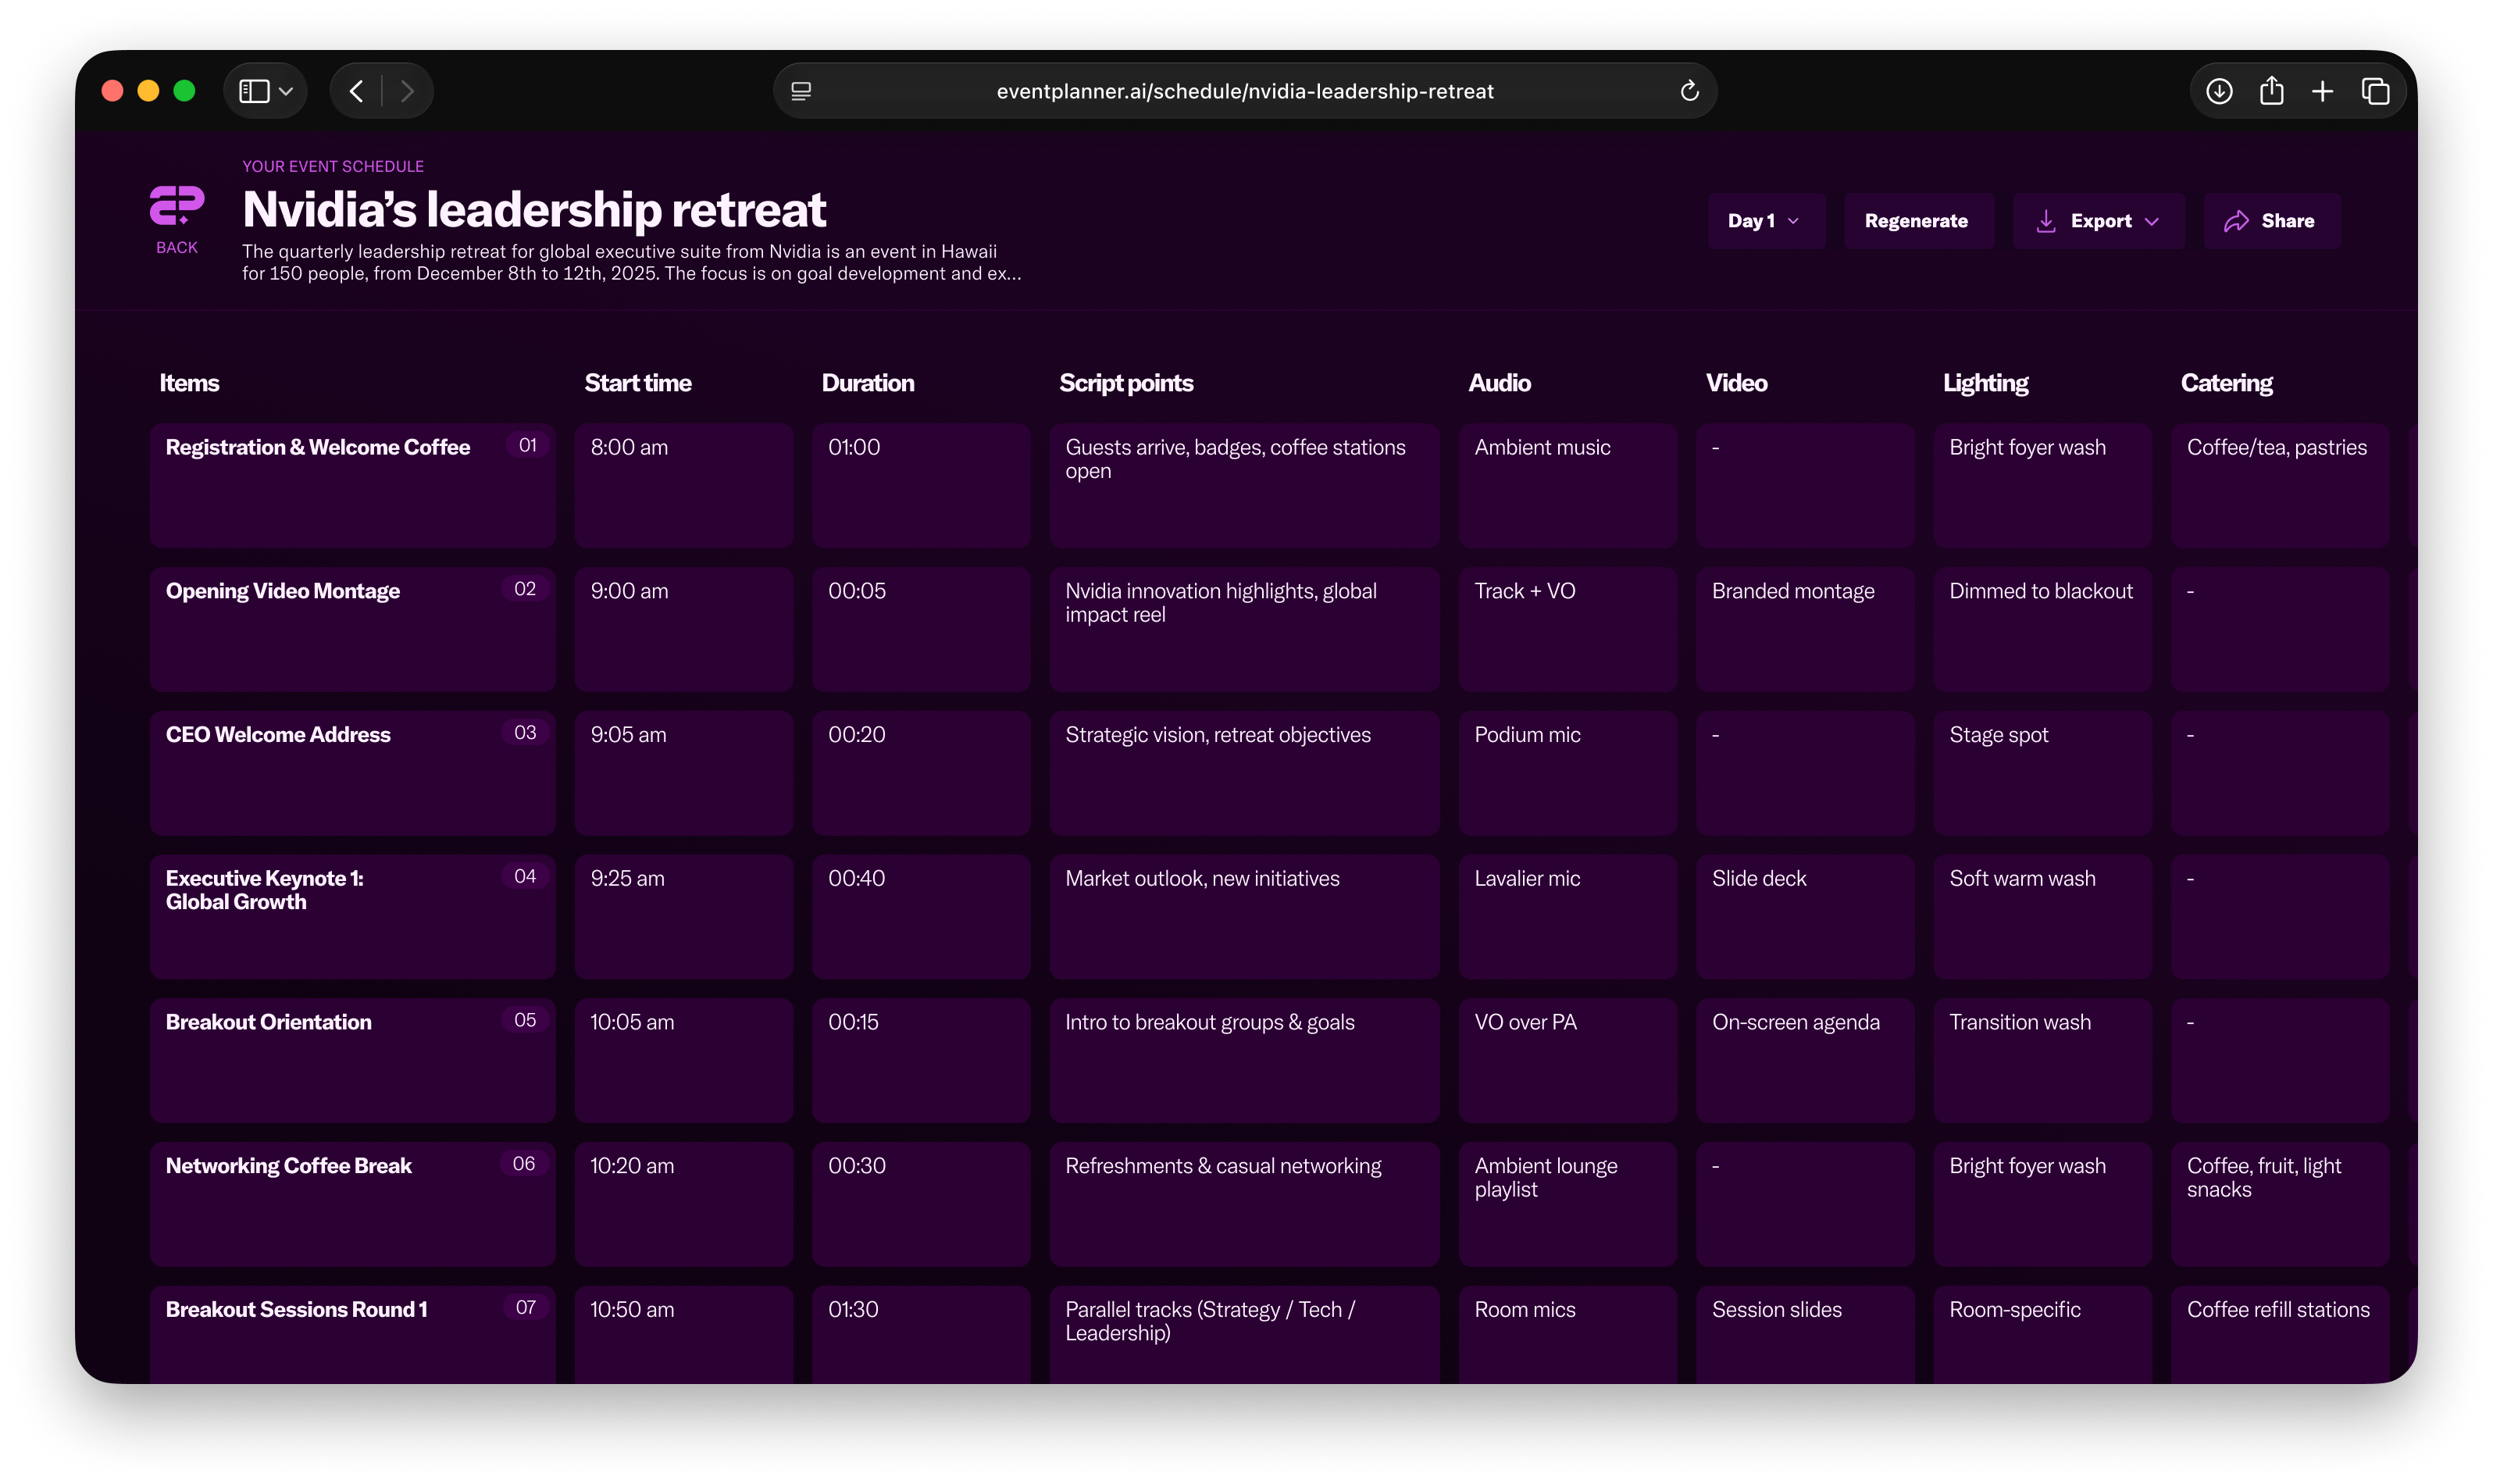Edit the Registration & Welcome Coffee start time
2493x1484 pixels.
tap(684, 486)
